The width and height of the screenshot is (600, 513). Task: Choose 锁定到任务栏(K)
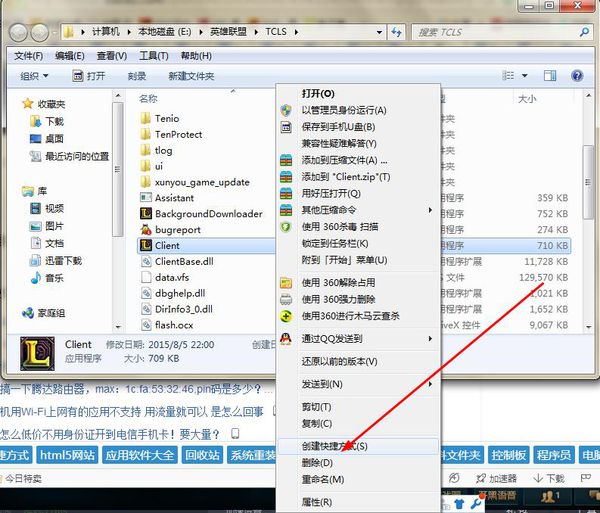tap(358, 243)
